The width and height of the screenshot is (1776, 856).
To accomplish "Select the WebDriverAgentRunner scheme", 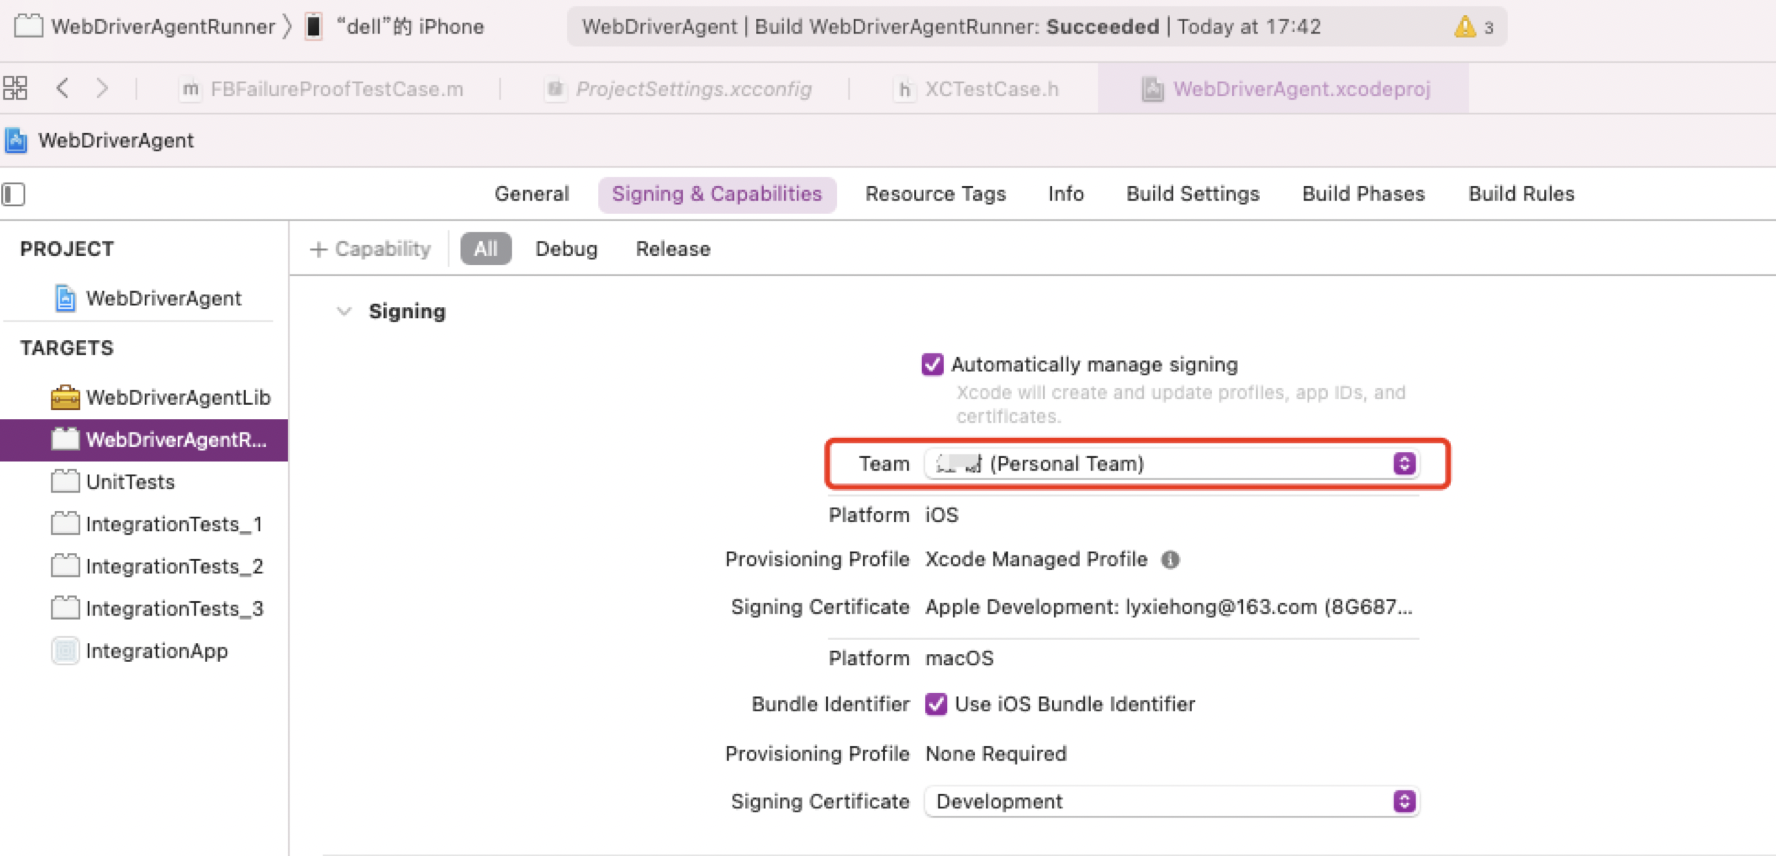I will 161,27.
